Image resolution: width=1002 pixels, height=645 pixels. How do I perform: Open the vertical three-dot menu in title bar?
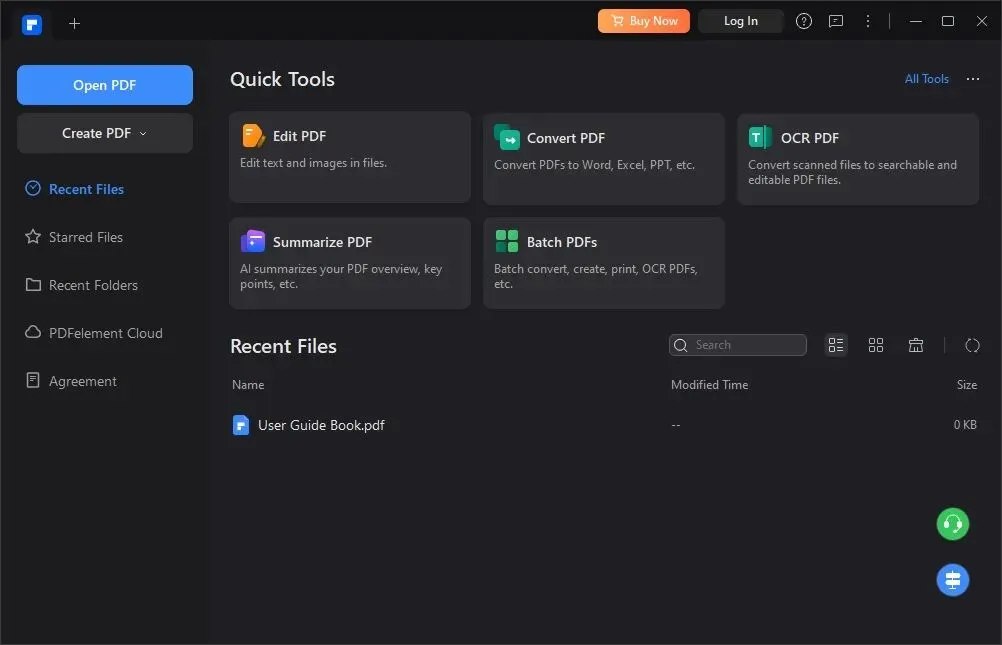point(867,21)
